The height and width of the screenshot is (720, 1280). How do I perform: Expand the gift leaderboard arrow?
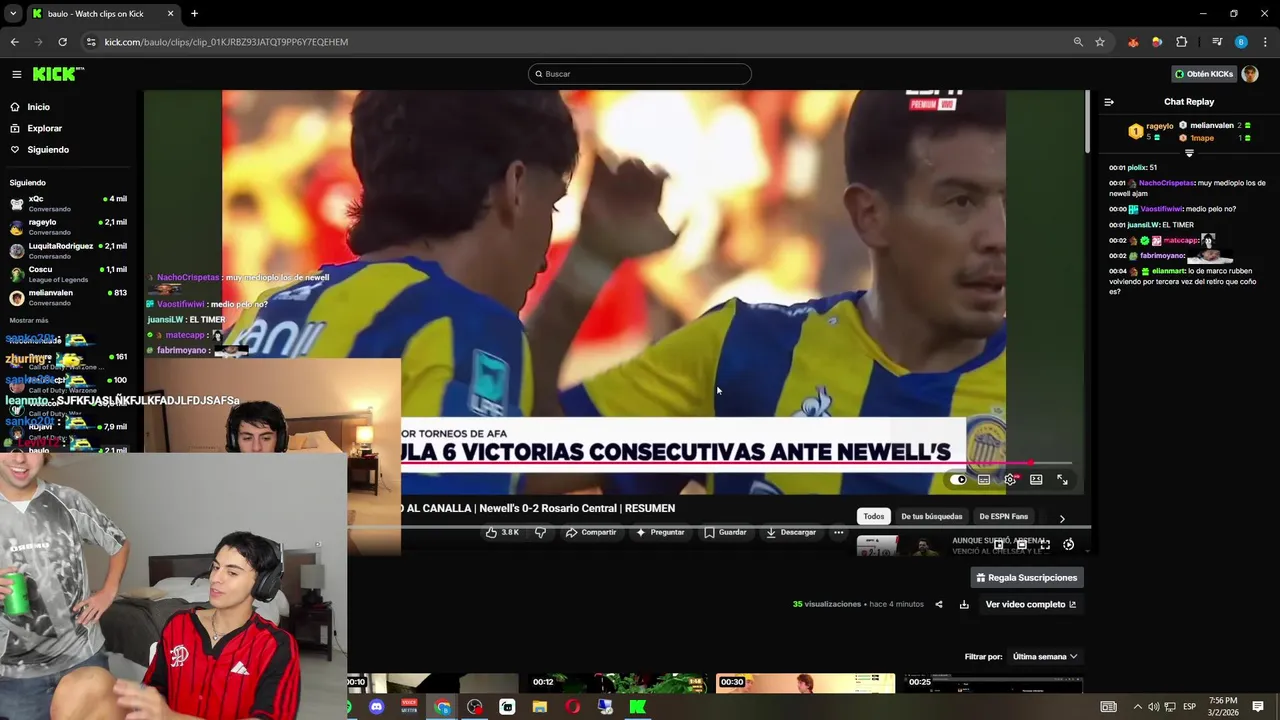pyautogui.click(x=1189, y=153)
